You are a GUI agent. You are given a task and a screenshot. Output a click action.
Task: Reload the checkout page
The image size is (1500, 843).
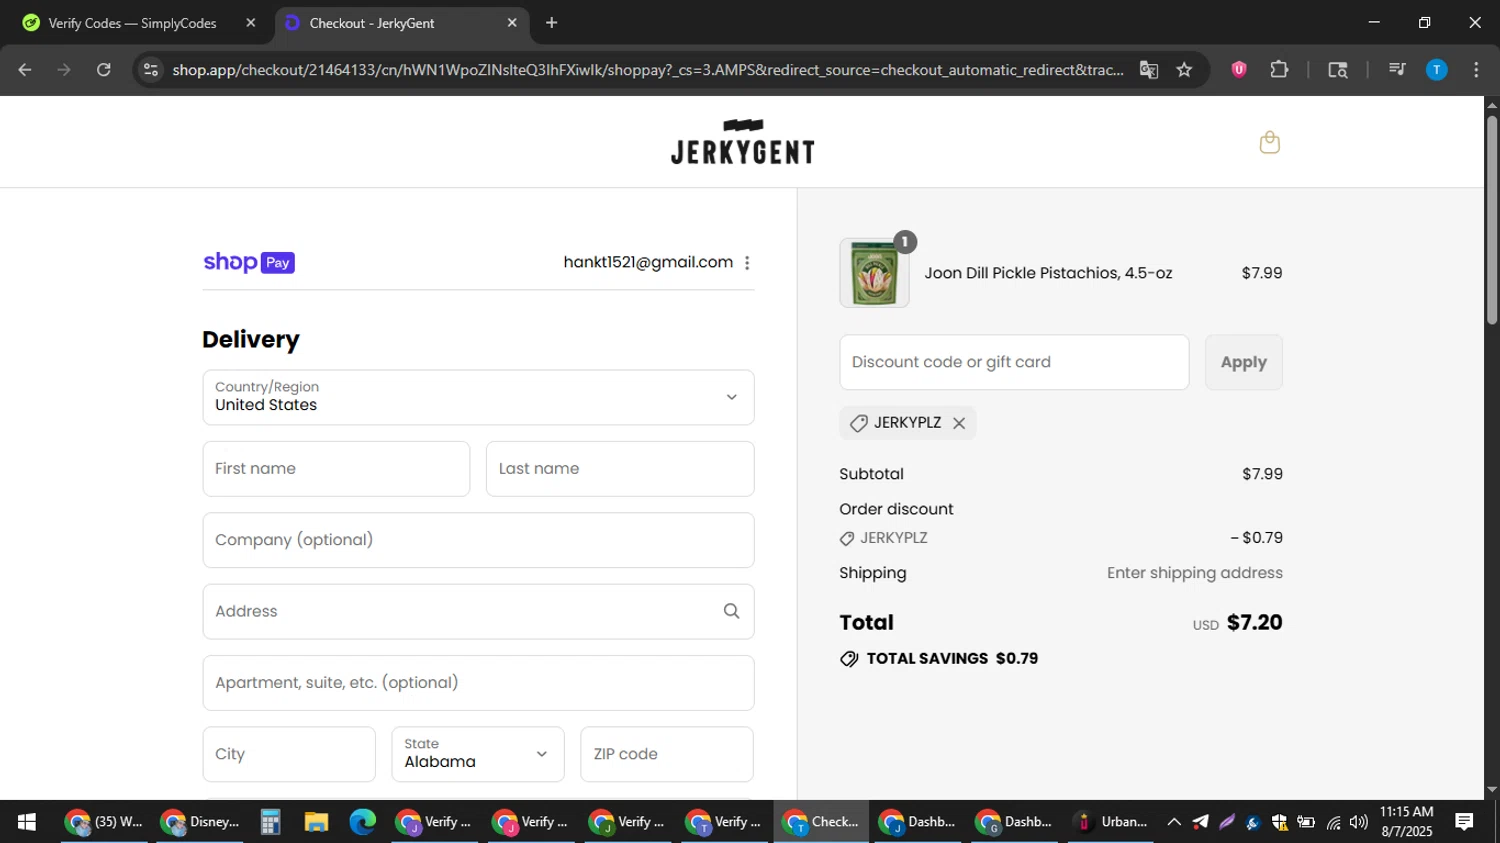click(x=103, y=69)
